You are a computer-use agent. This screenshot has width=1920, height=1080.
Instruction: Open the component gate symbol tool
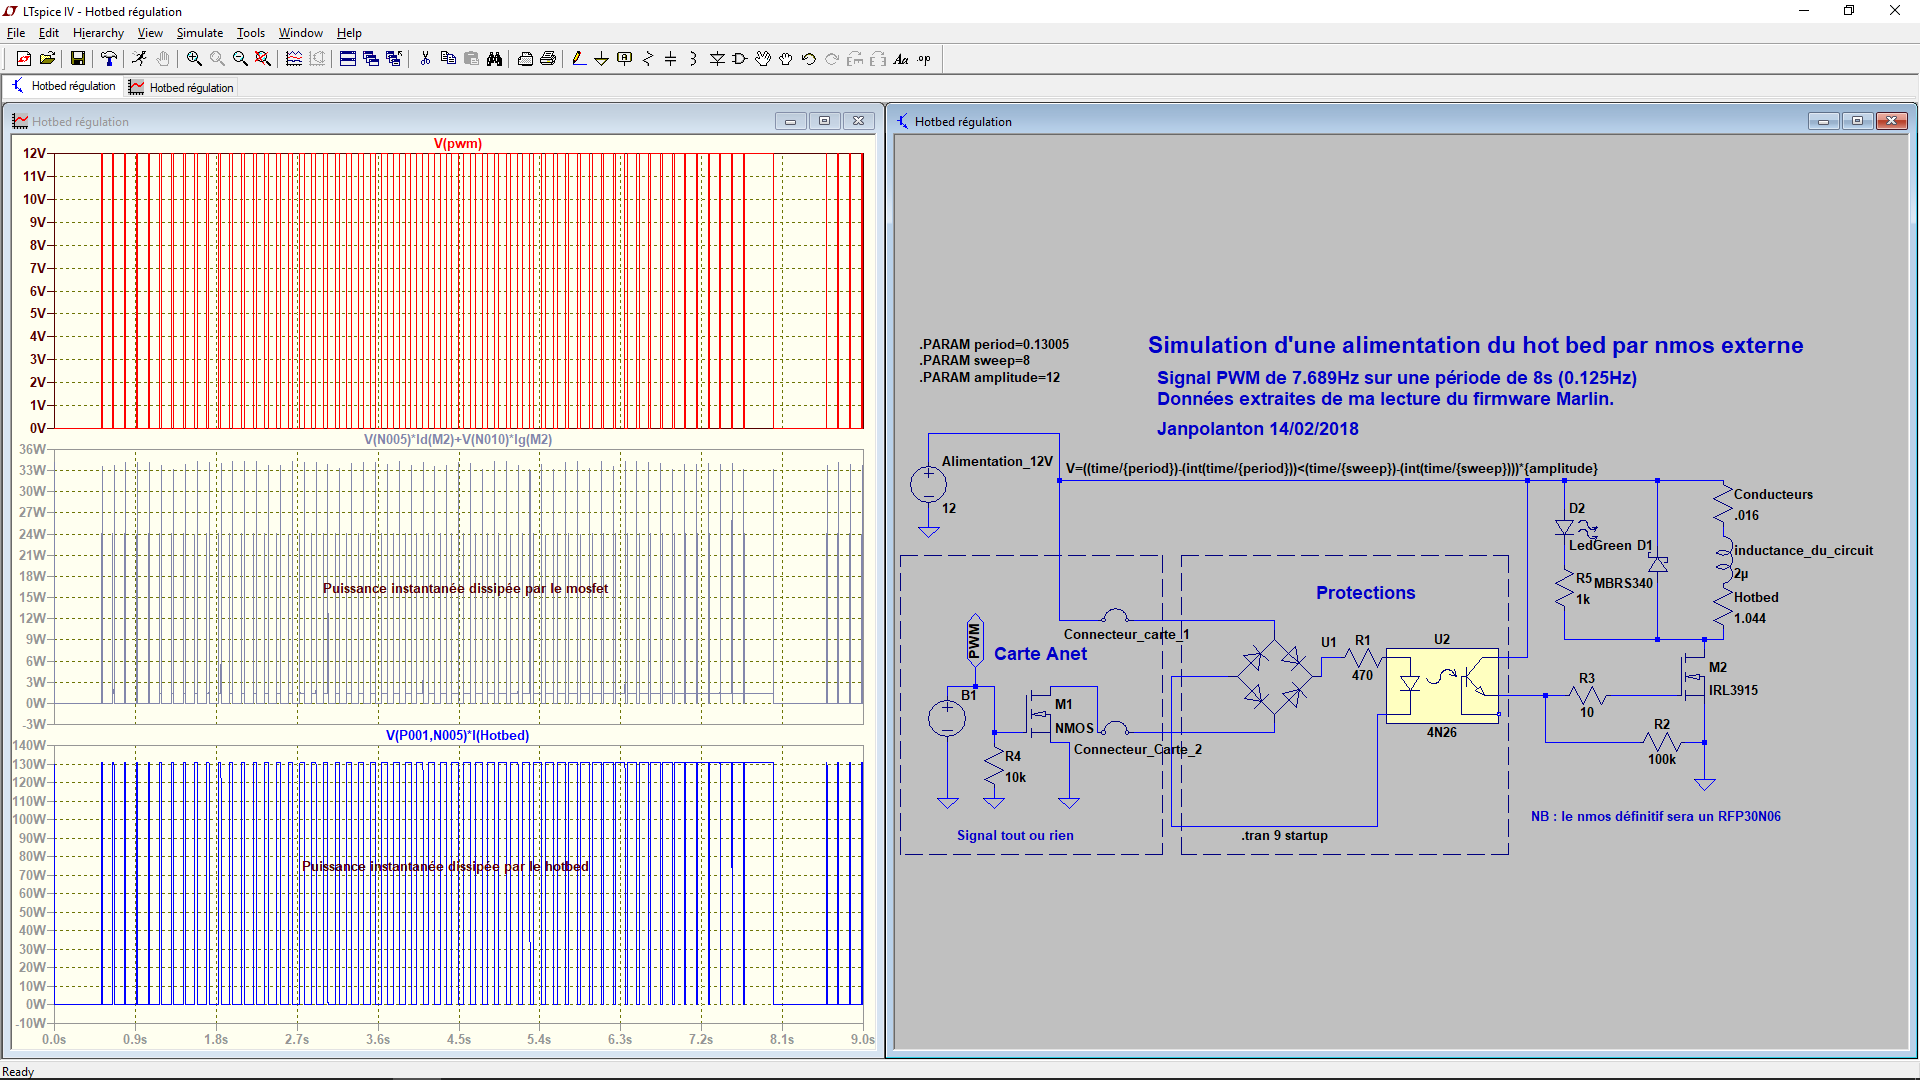point(740,59)
